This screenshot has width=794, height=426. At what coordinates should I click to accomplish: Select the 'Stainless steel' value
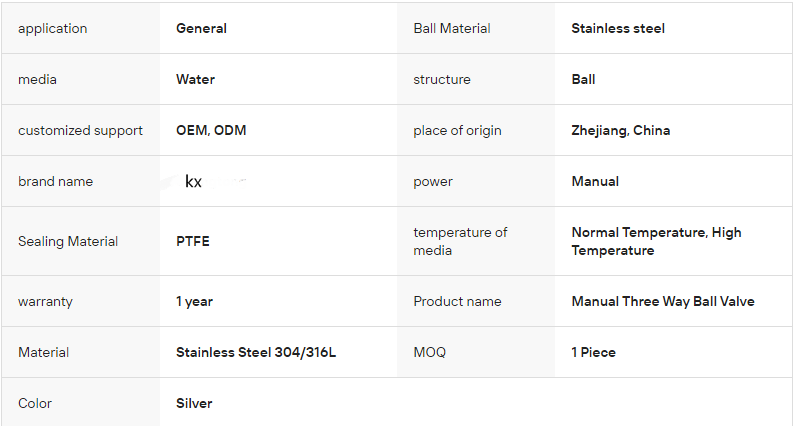(x=618, y=28)
